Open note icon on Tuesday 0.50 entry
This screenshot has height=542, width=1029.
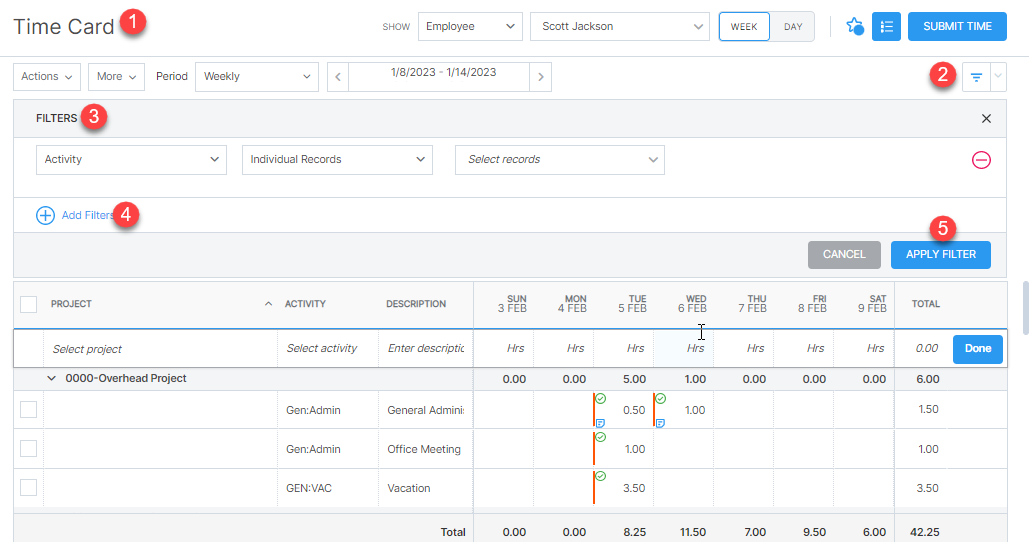tap(600, 423)
